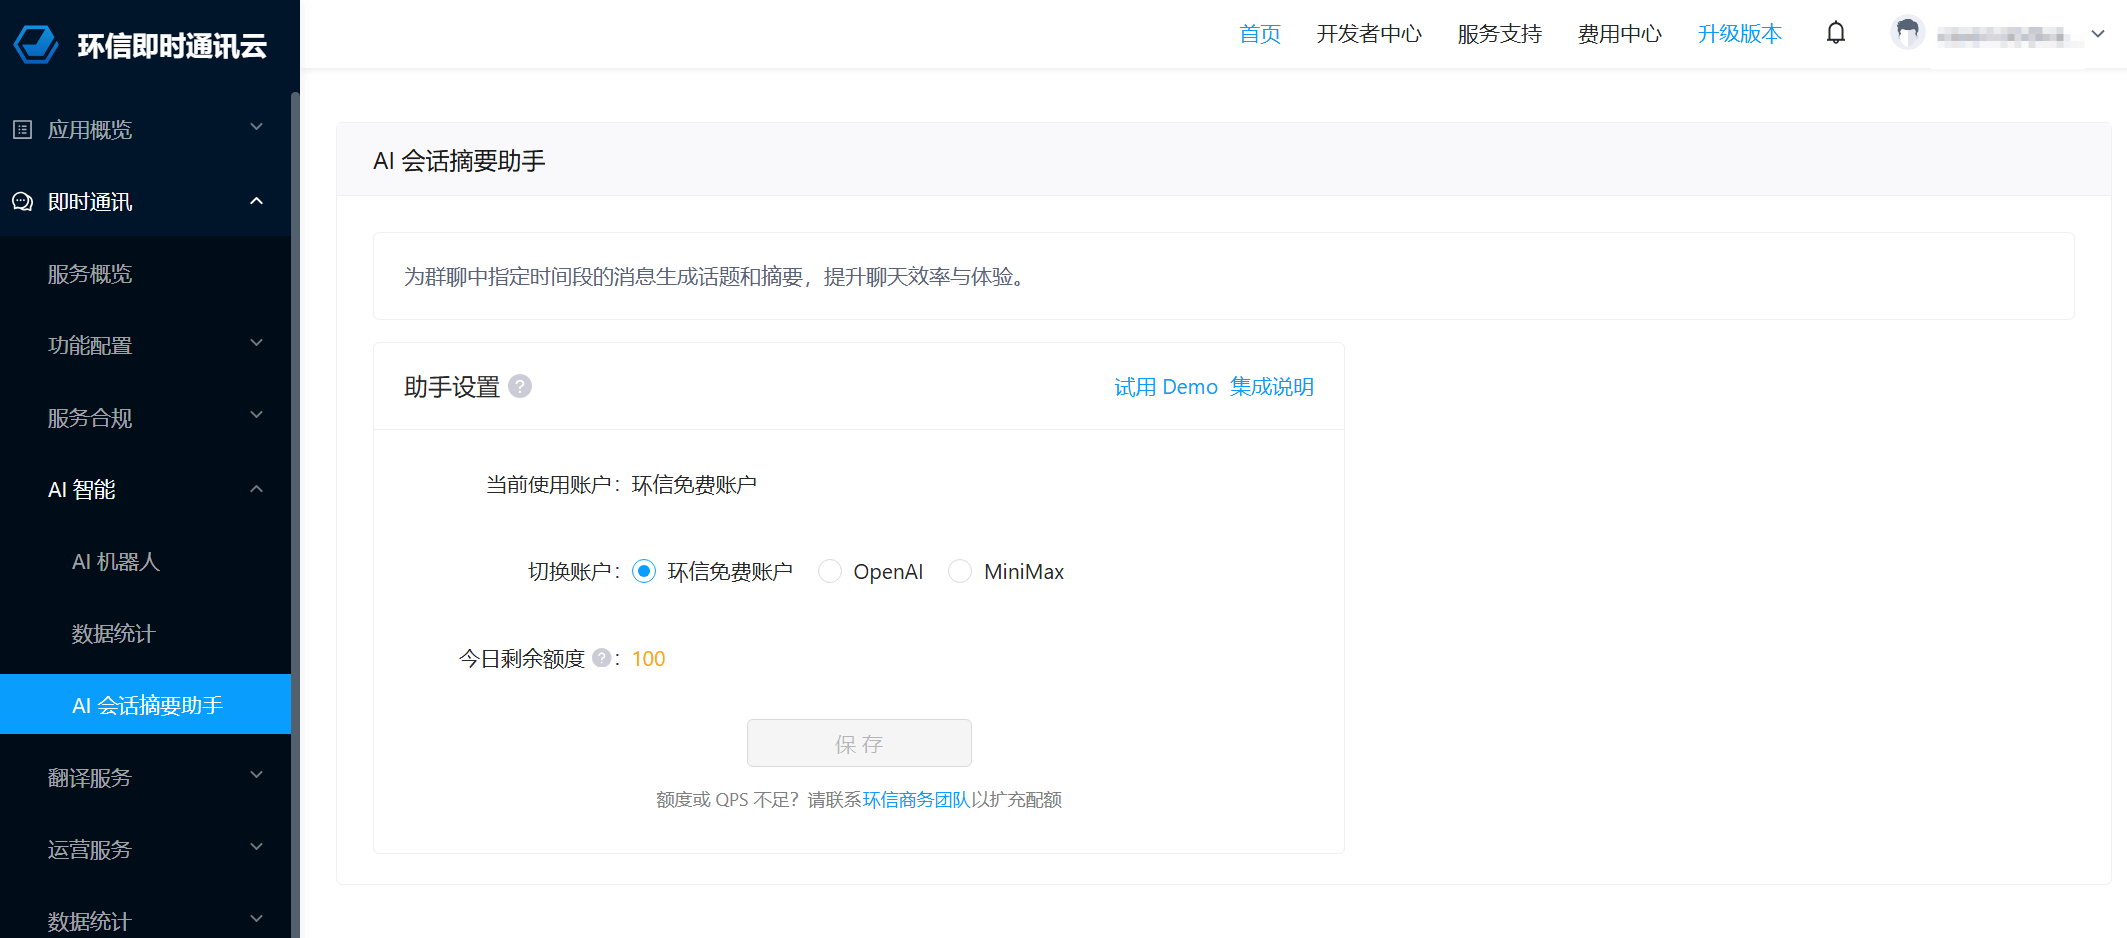The image size is (2127, 938).
Task: Open 费用中心 in top navigation
Action: pos(1620,34)
